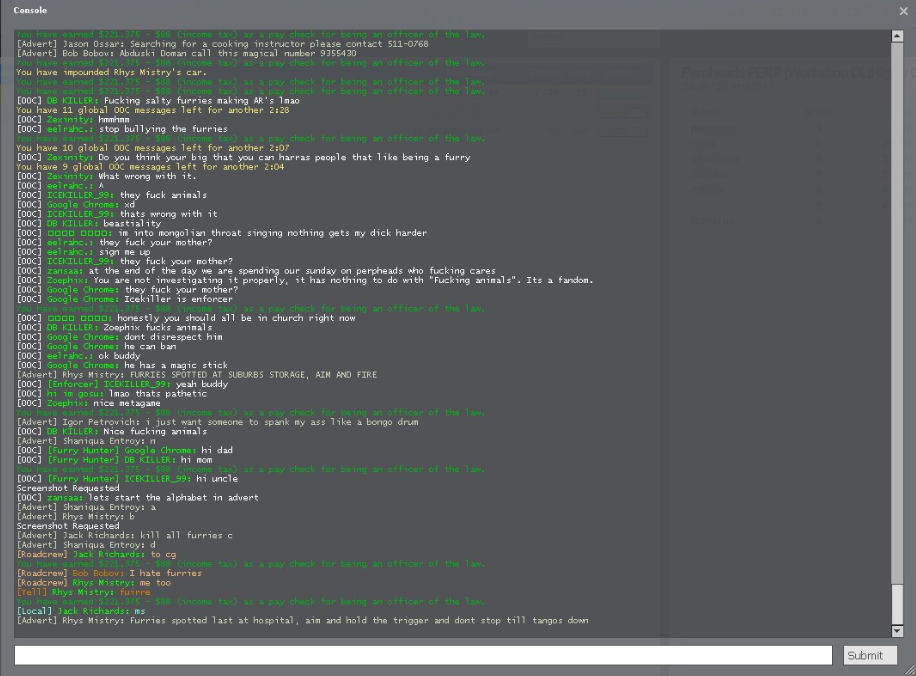The width and height of the screenshot is (916, 676).
Task: Focus the console command input field
Action: point(423,655)
